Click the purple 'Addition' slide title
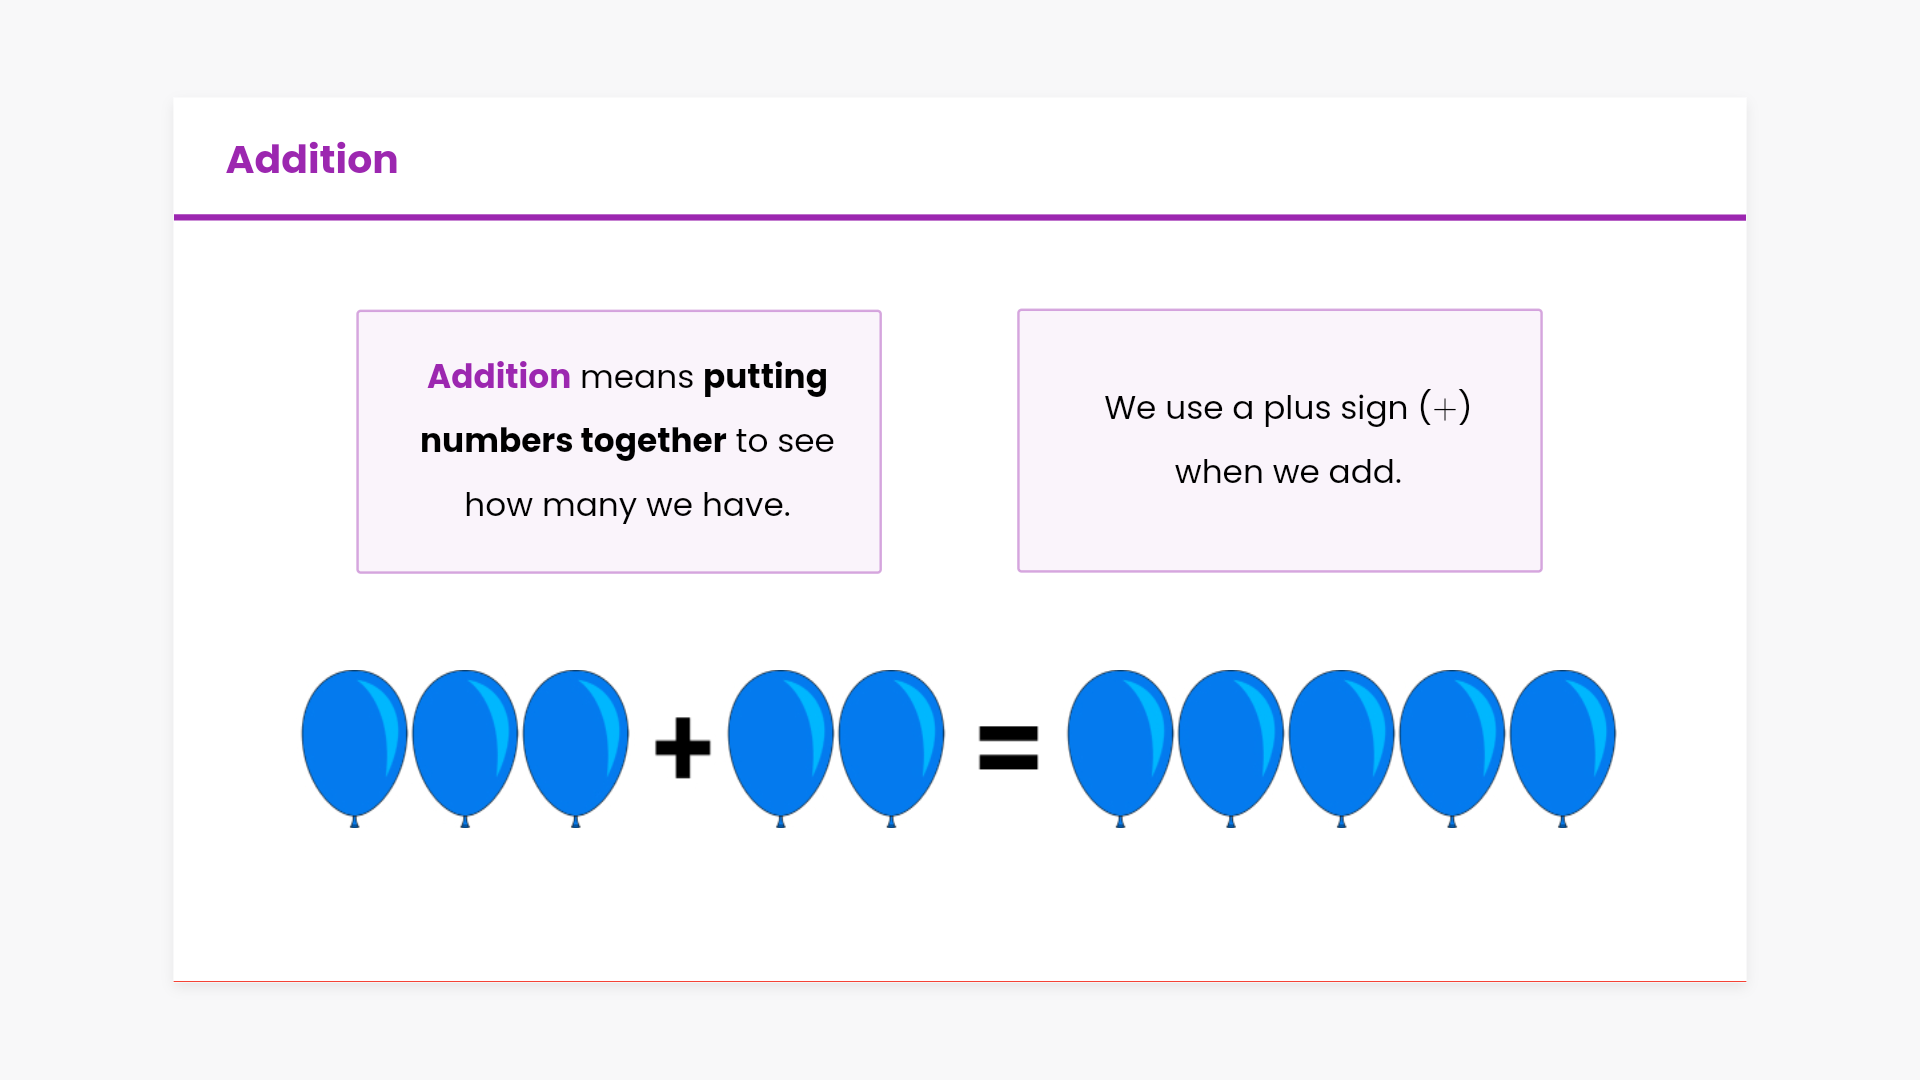 point(312,160)
